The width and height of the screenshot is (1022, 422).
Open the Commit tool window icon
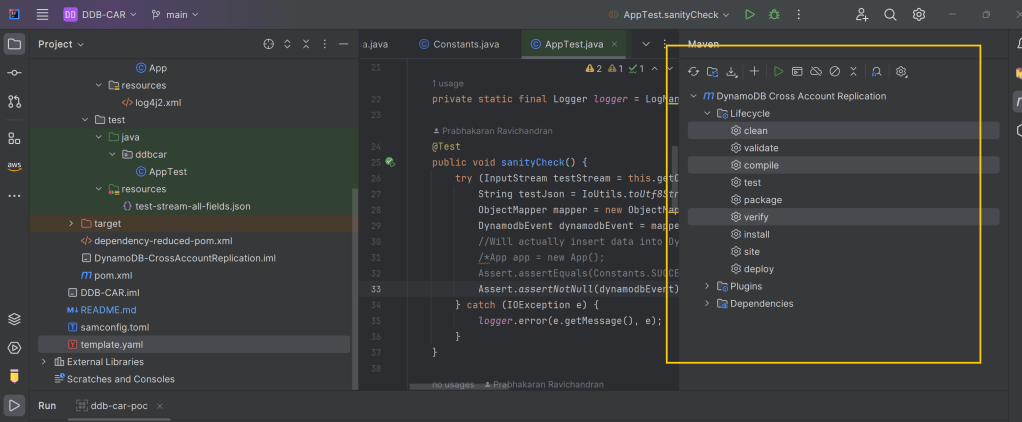(x=14, y=74)
